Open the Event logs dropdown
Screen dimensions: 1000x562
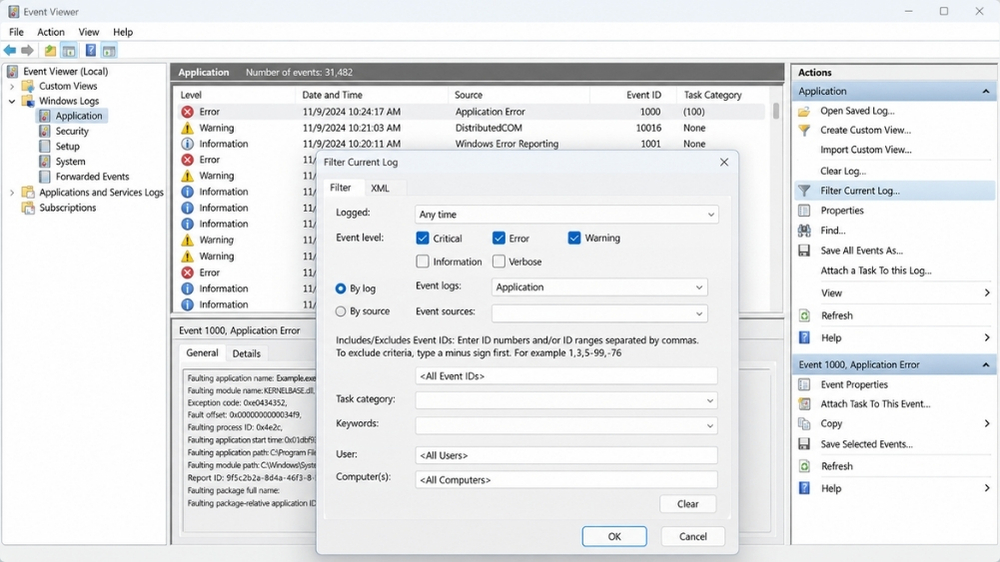tap(599, 287)
